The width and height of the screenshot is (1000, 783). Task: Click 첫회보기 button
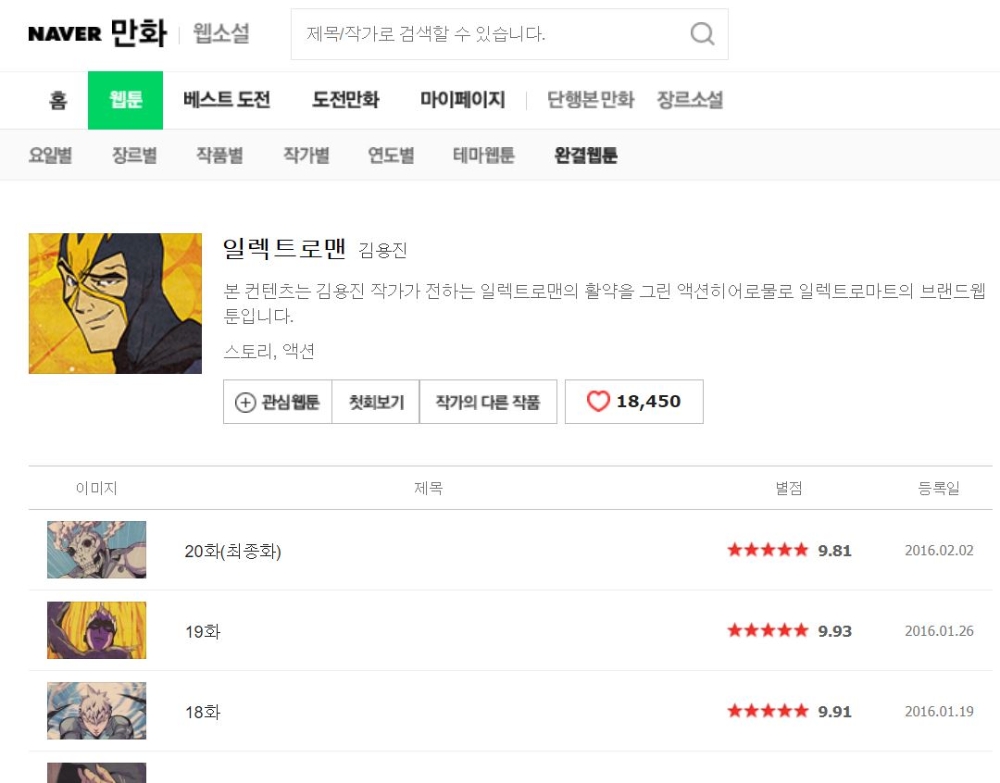(x=376, y=402)
